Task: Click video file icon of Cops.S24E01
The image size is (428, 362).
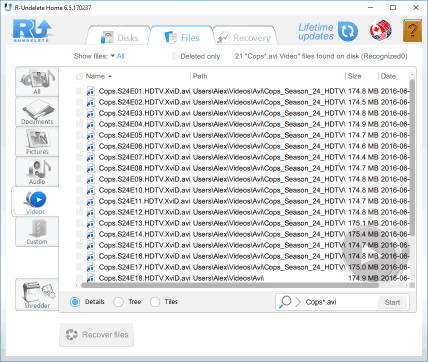Action: [x=90, y=91]
